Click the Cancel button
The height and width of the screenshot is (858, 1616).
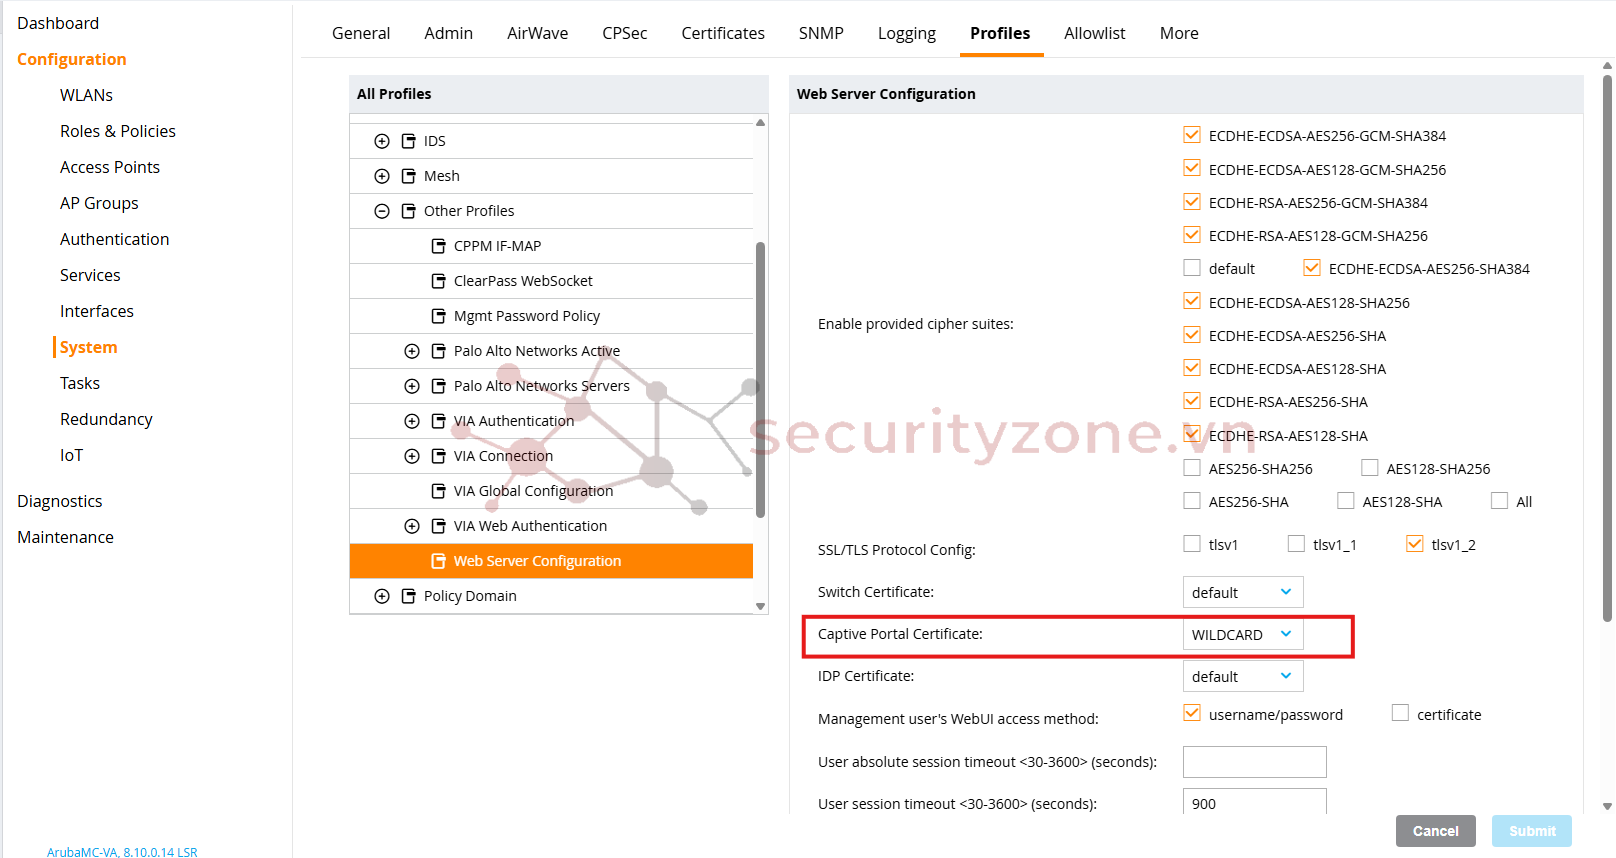[1435, 831]
